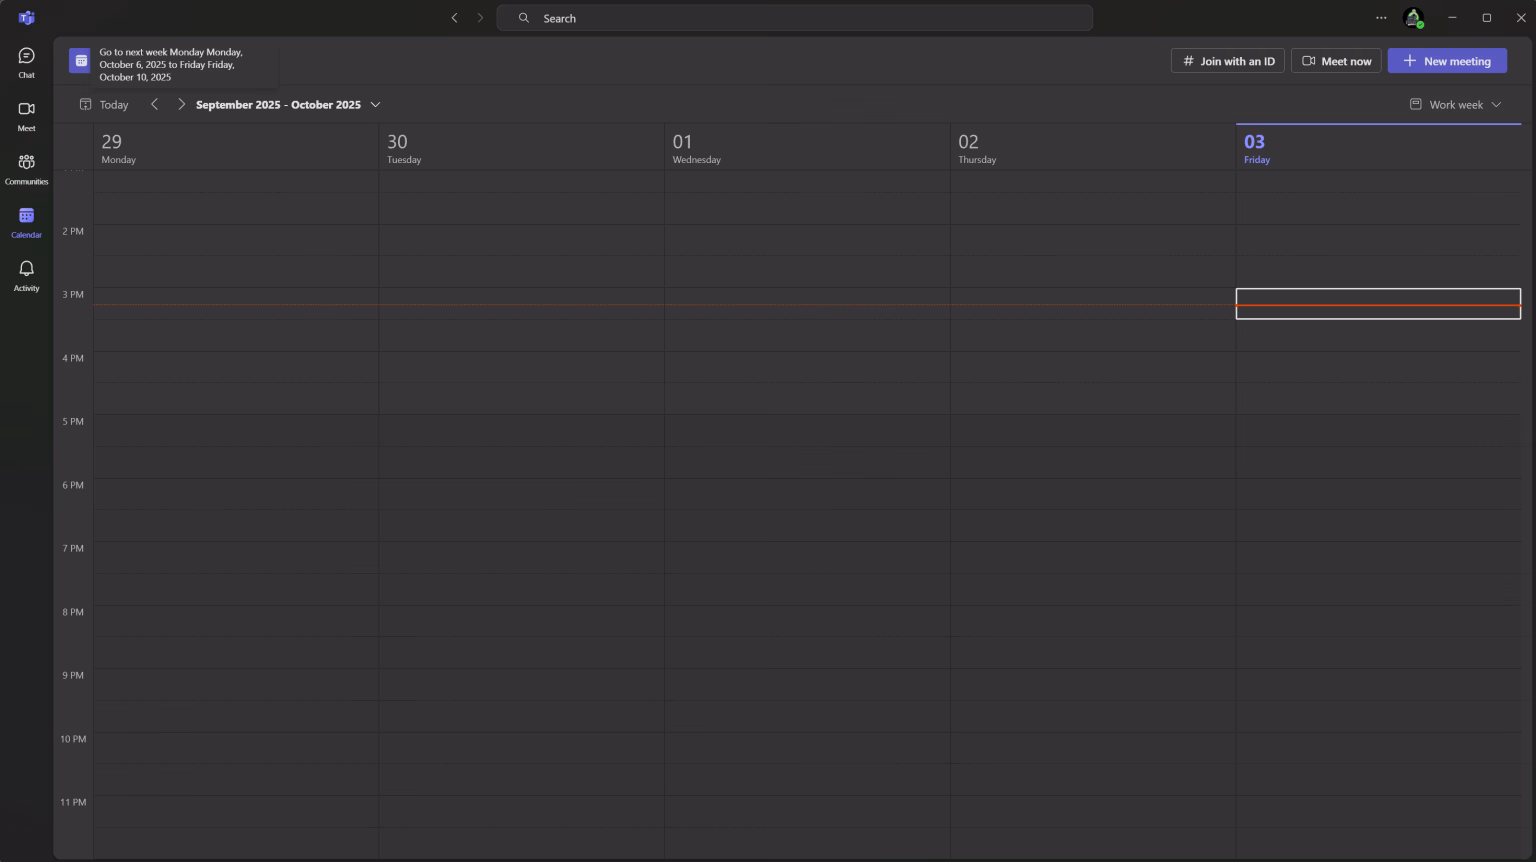This screenshot has height=862, width=1536.
Task: Open the Meet section in sidebar
Action: 26,115
